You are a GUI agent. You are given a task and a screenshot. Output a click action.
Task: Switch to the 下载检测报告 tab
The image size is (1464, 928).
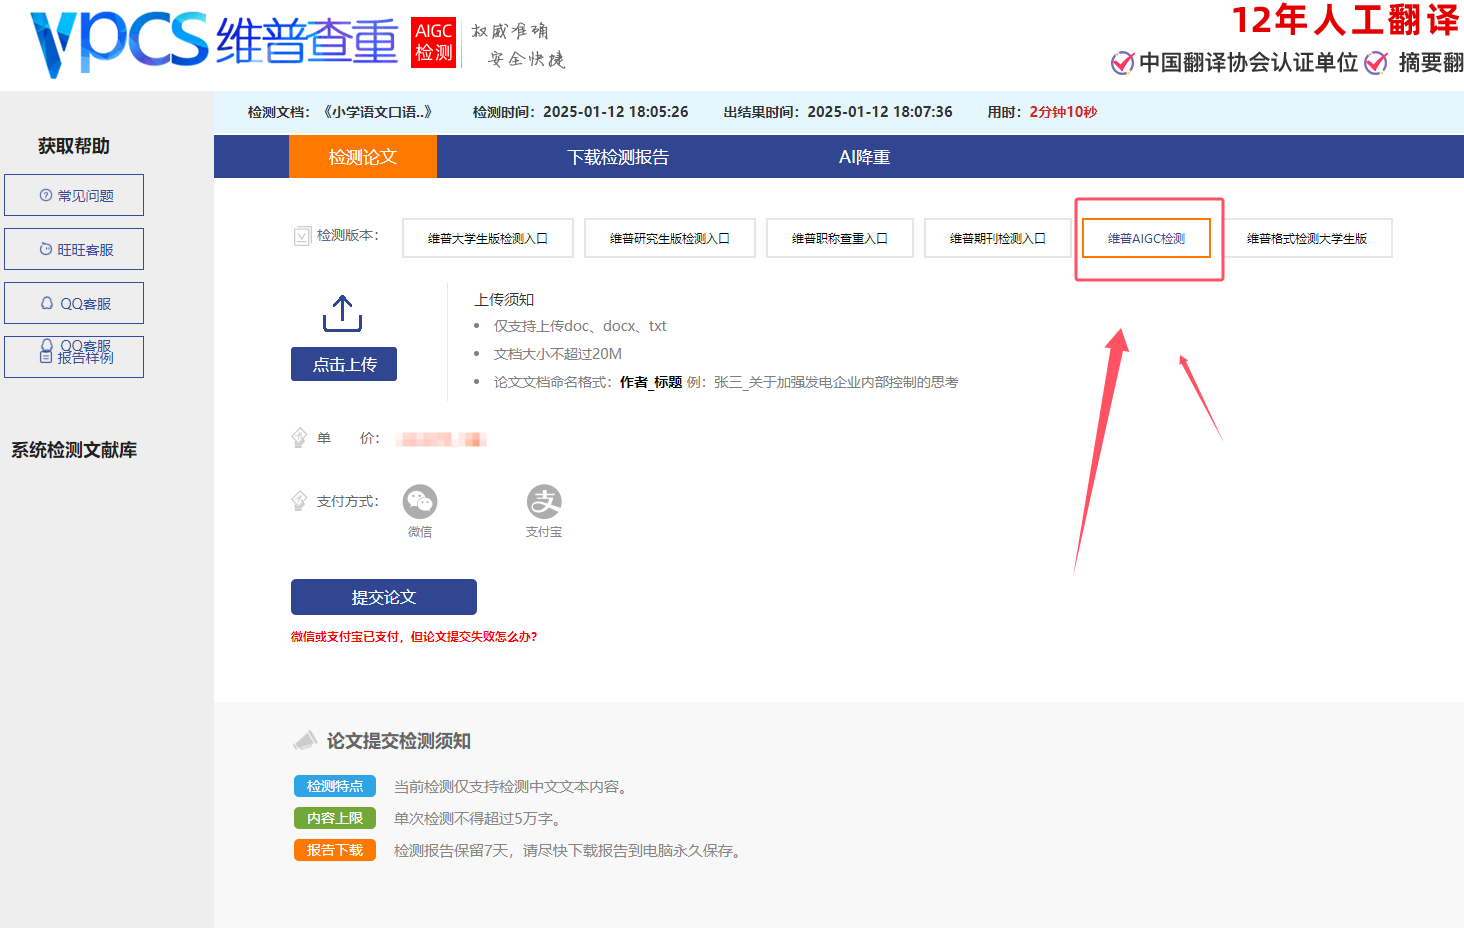[x=618, y=157]
